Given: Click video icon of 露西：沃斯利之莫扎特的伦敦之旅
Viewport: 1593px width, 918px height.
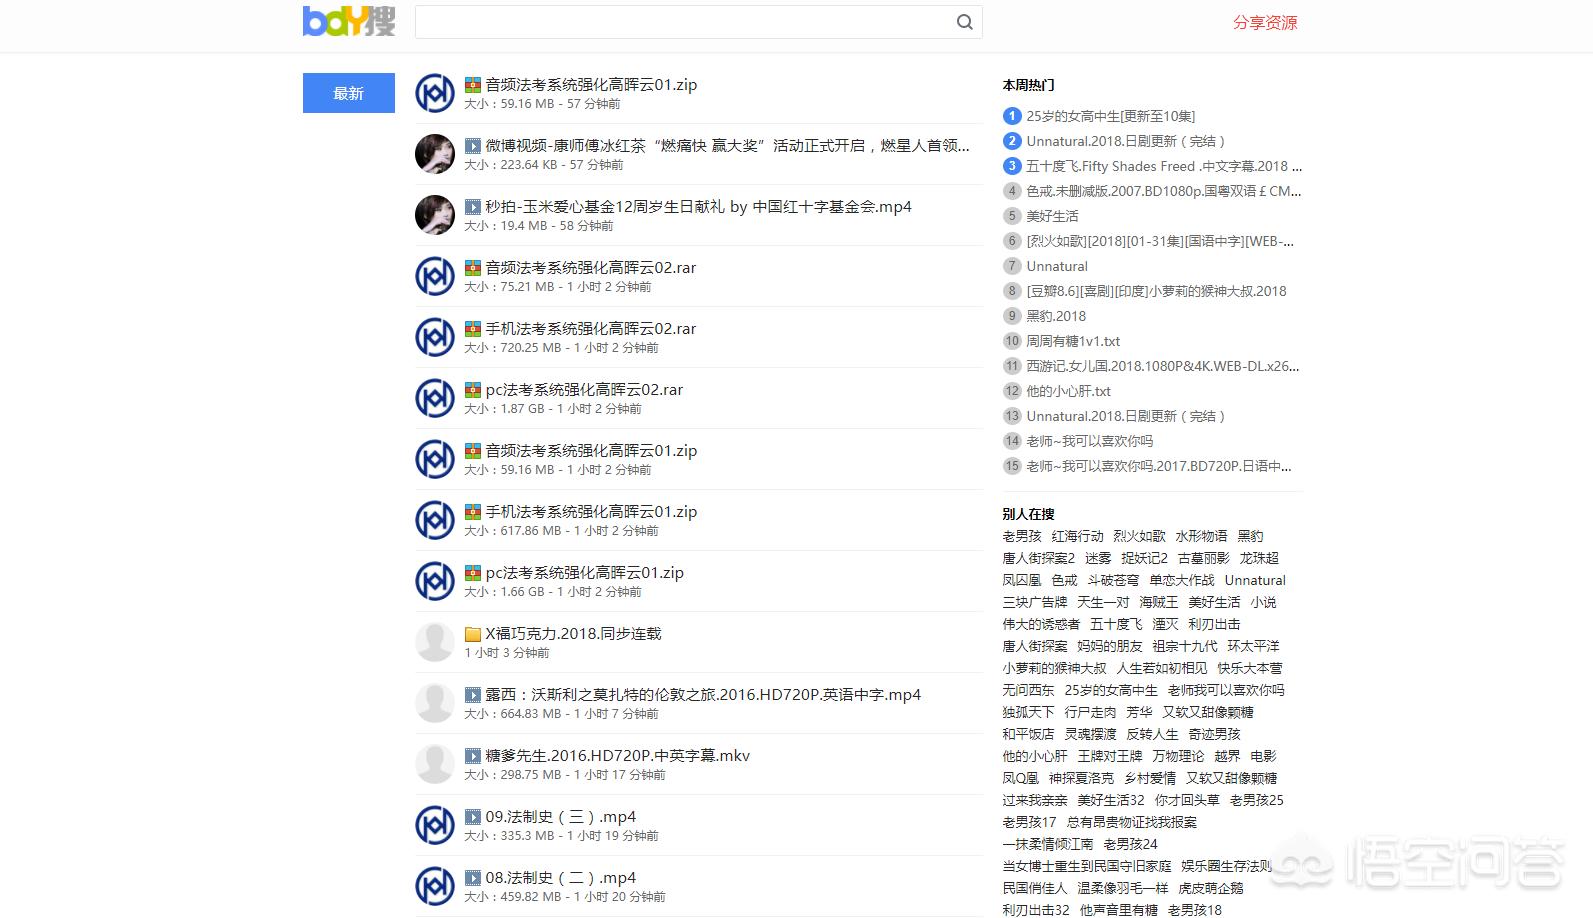Looking at the screenshot, I should pyautogui.click(x=473, y=695).
